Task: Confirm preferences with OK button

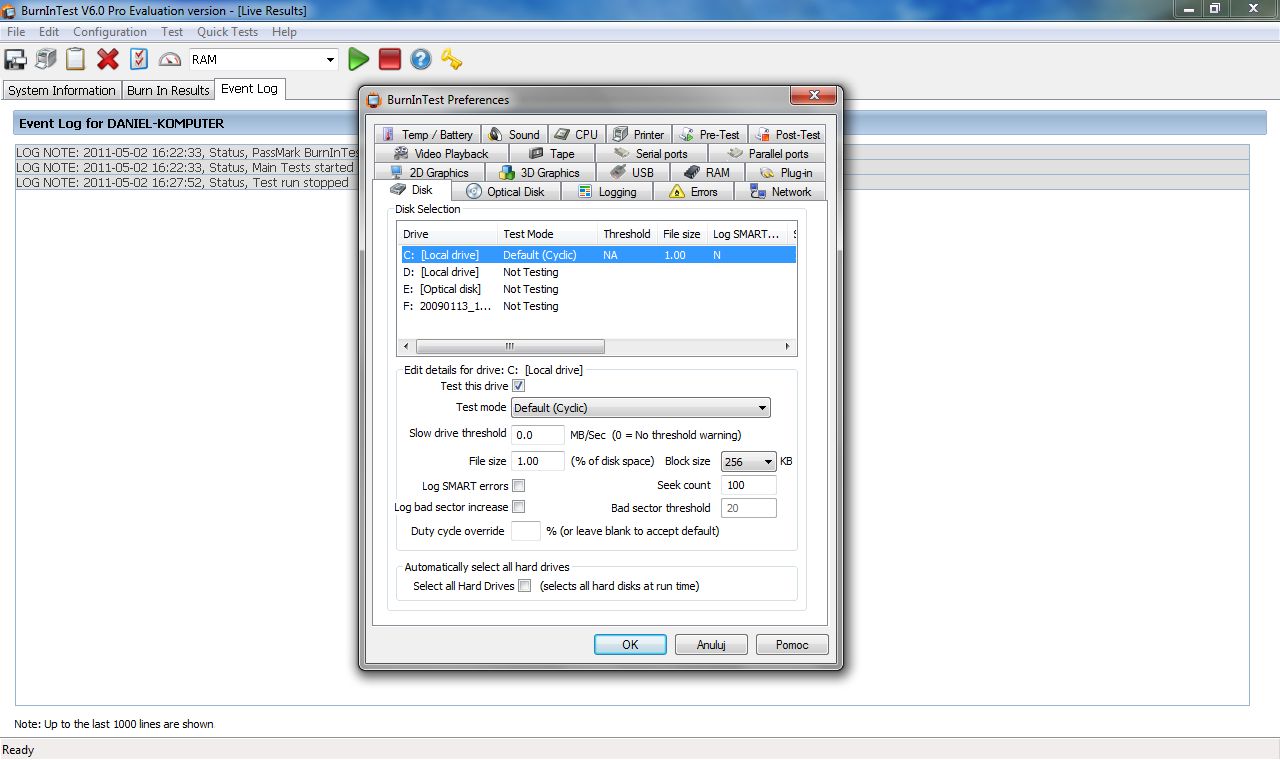Action: 630,645
